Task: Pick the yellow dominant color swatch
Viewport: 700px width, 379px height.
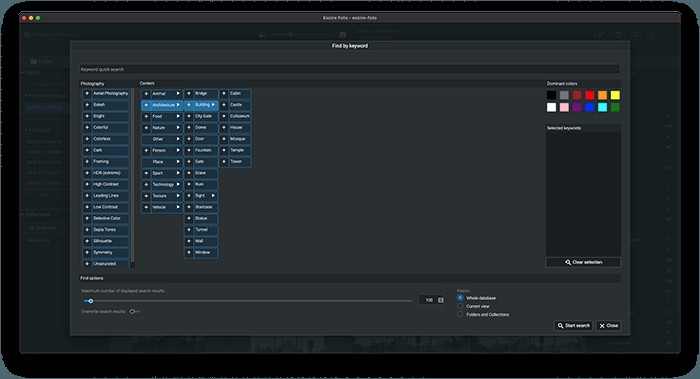Action: pyautogui.click(x=615, y=95)
